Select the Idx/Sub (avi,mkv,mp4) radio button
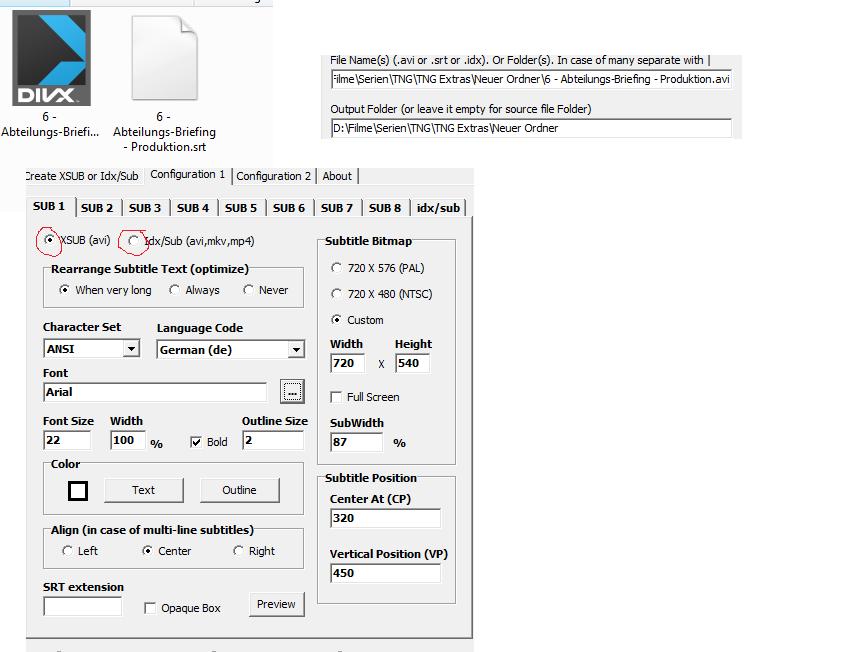Viewport: 853px width, 652px height. click(x=133, y=241)
